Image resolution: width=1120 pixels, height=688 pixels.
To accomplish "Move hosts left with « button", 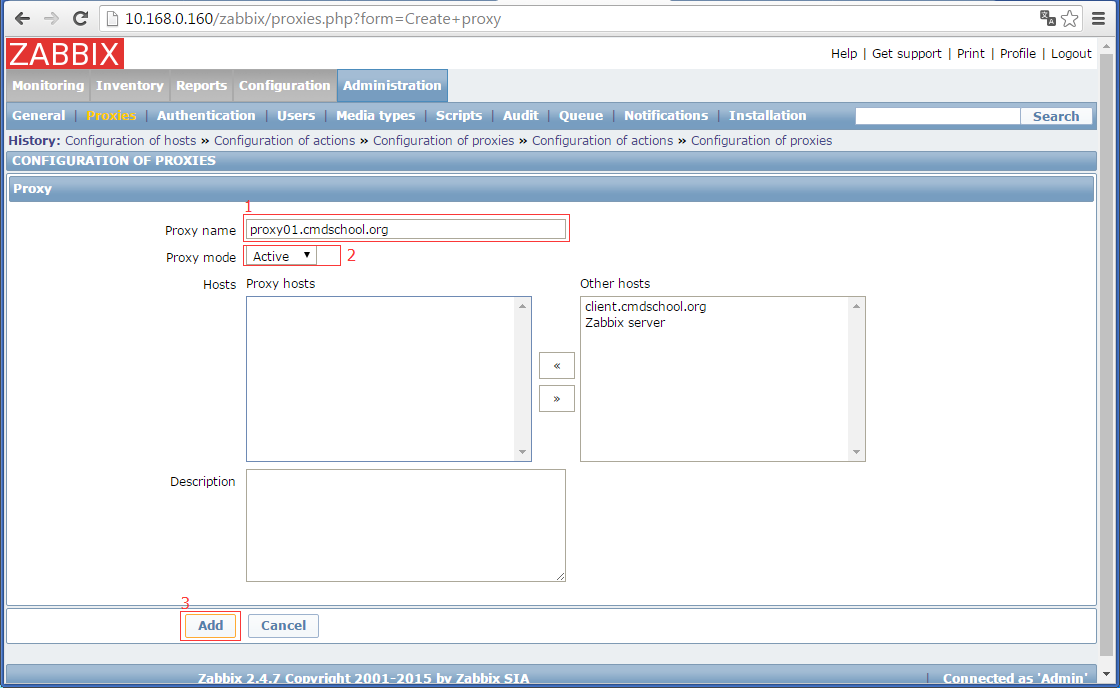I will 556,366.
